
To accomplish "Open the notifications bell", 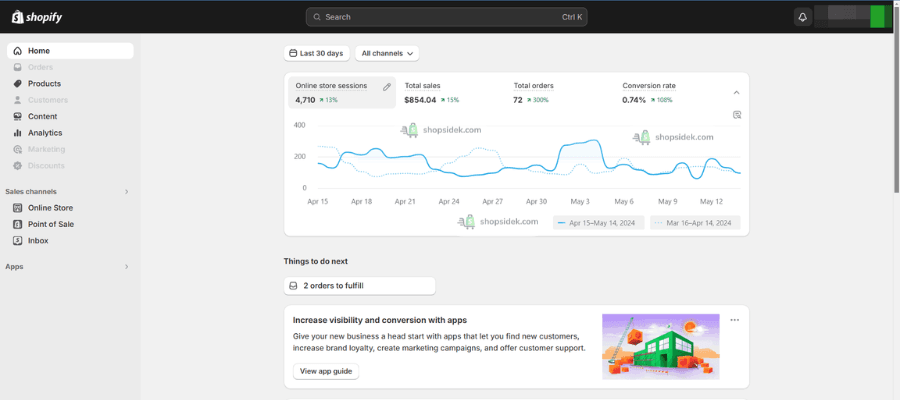I will pyautogui.click(x=802, y=17).
